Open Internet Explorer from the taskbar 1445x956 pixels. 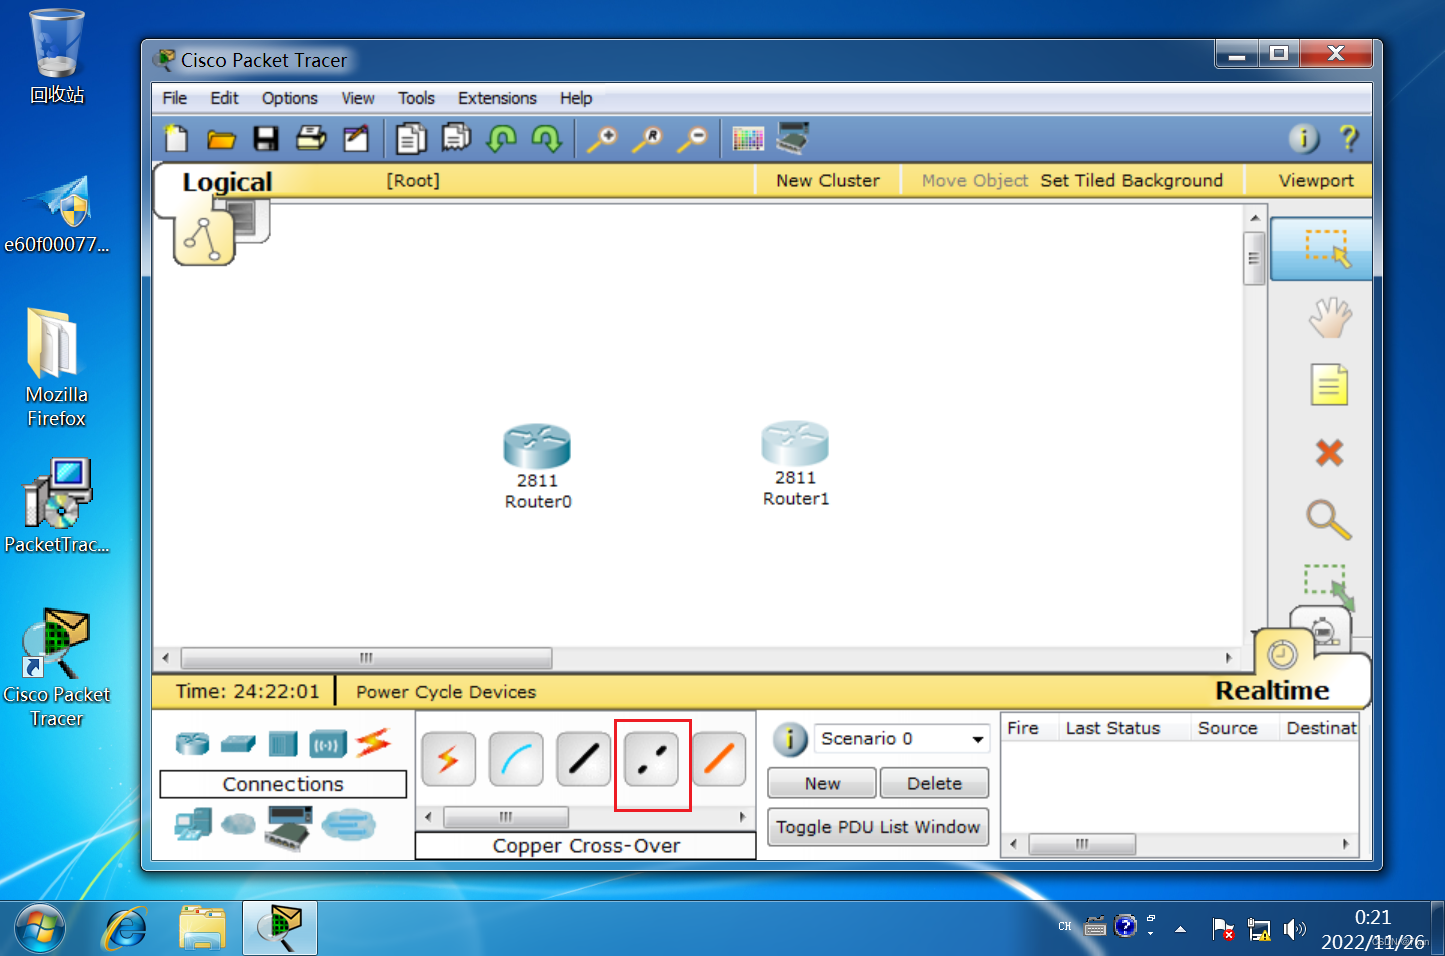[x=126, y=929]
